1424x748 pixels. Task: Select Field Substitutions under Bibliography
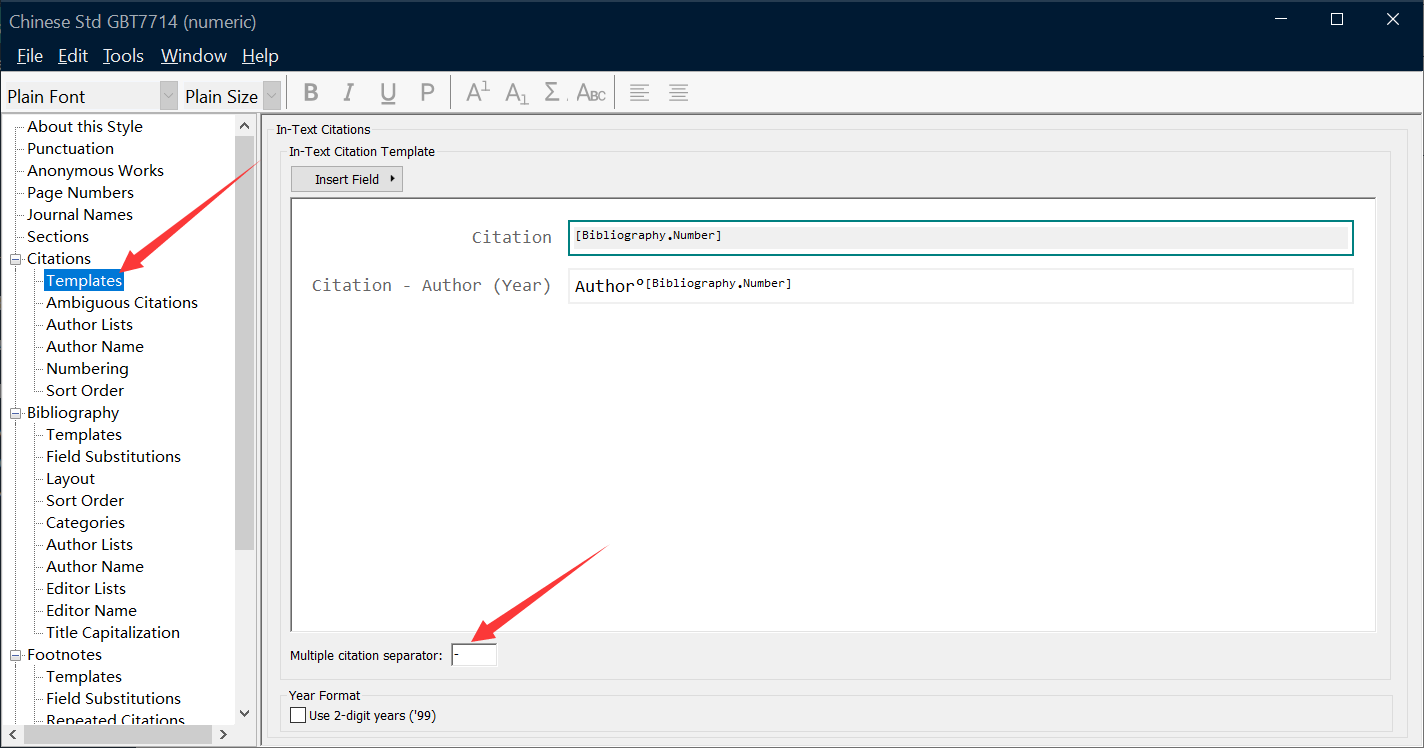113,457
